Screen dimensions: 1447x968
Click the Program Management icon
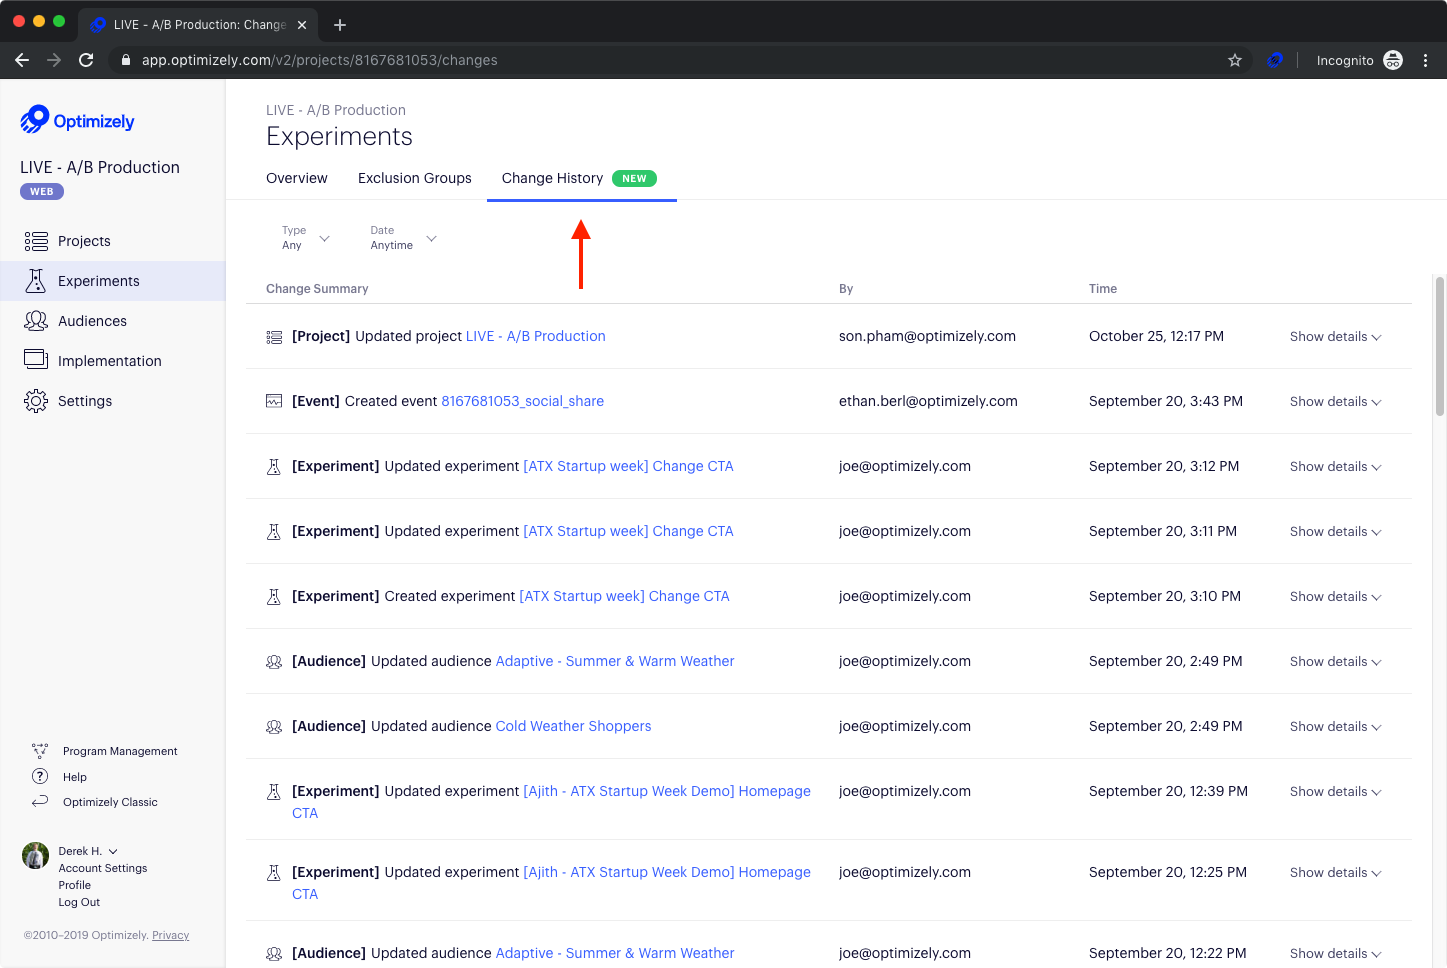point(40,751)
